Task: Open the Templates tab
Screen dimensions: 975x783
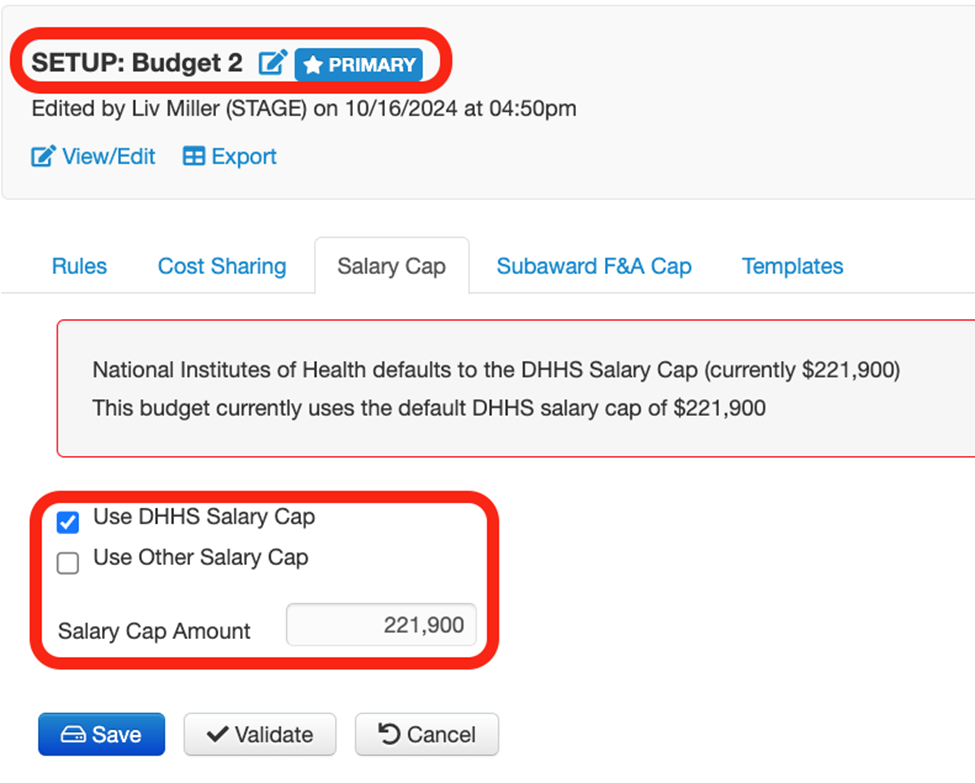Action: tap(792, 267)
